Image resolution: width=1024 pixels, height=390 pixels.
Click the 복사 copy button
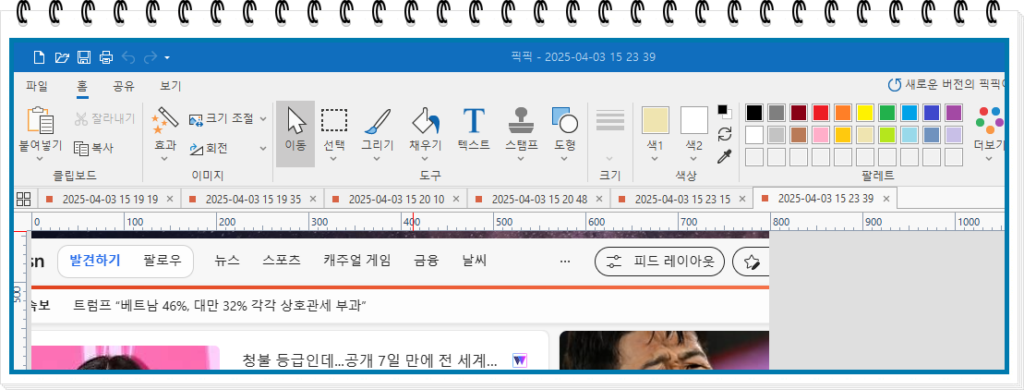(x=94, y=148)
